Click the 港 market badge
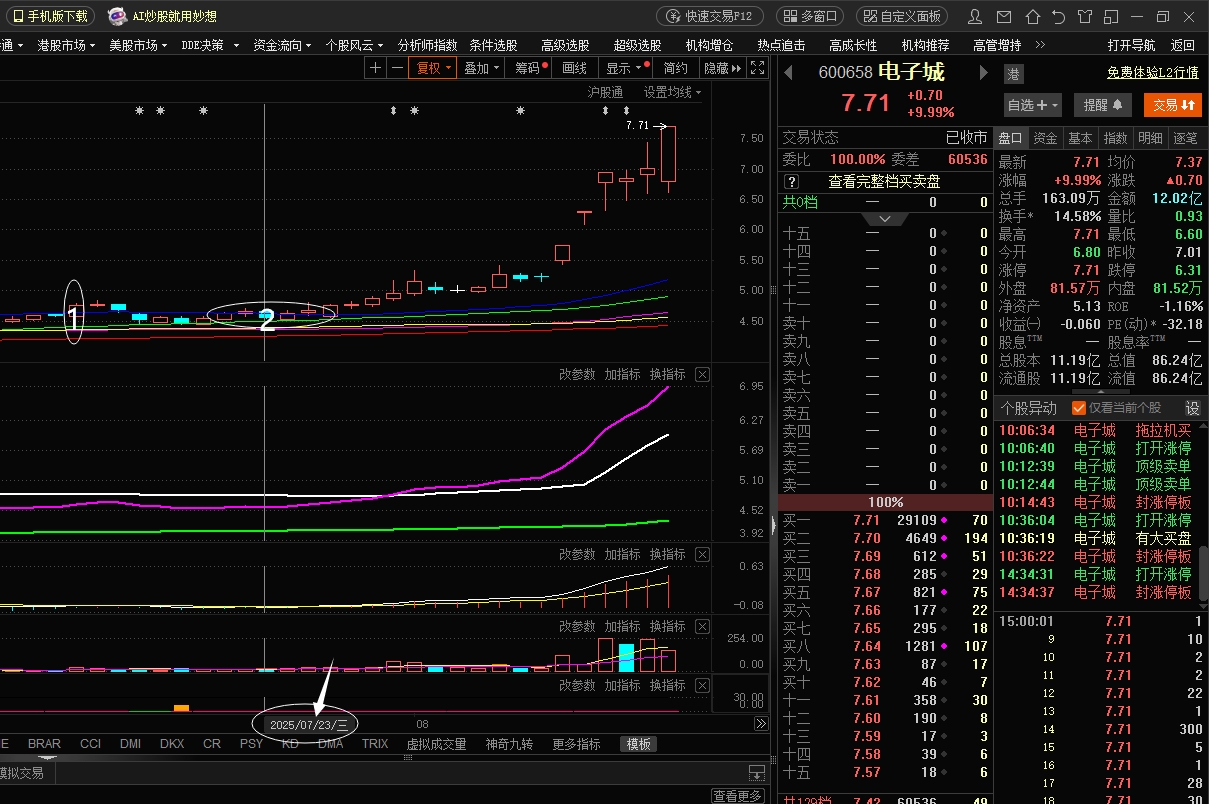1209x804 pixels. point(1013,73)
